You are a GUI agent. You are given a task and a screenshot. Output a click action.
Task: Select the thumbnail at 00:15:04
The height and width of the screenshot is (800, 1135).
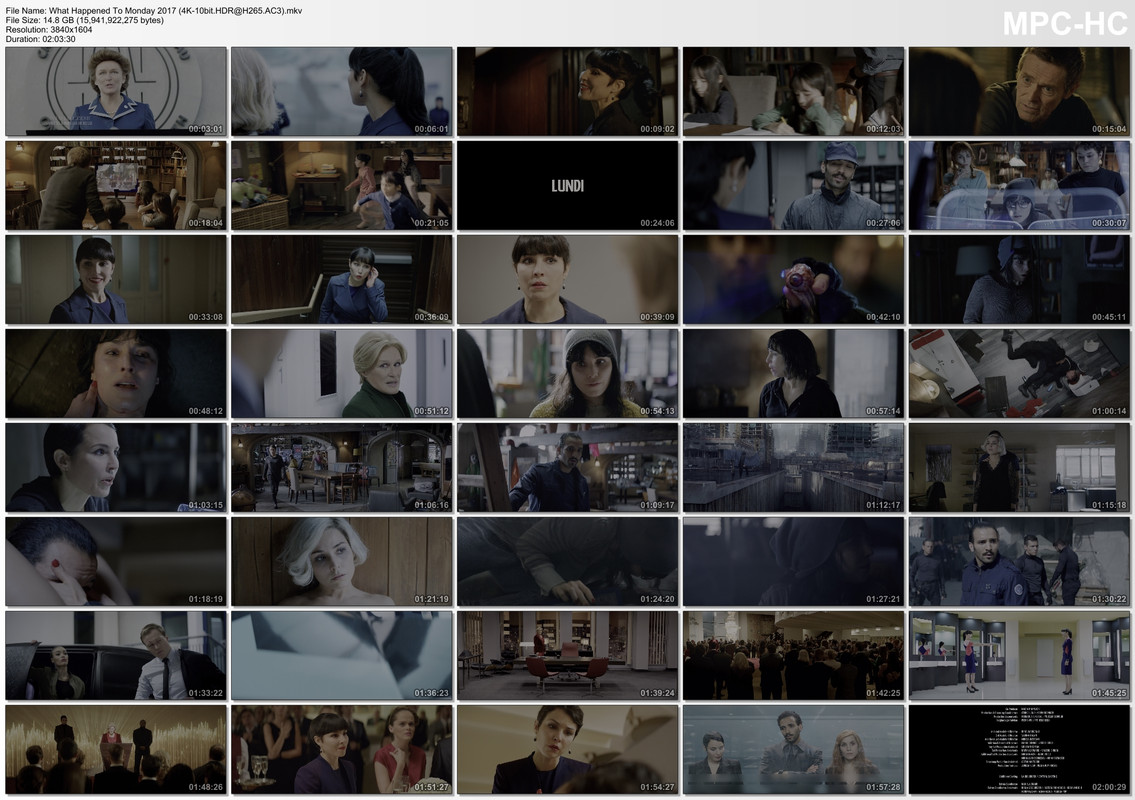point(1019,92)
